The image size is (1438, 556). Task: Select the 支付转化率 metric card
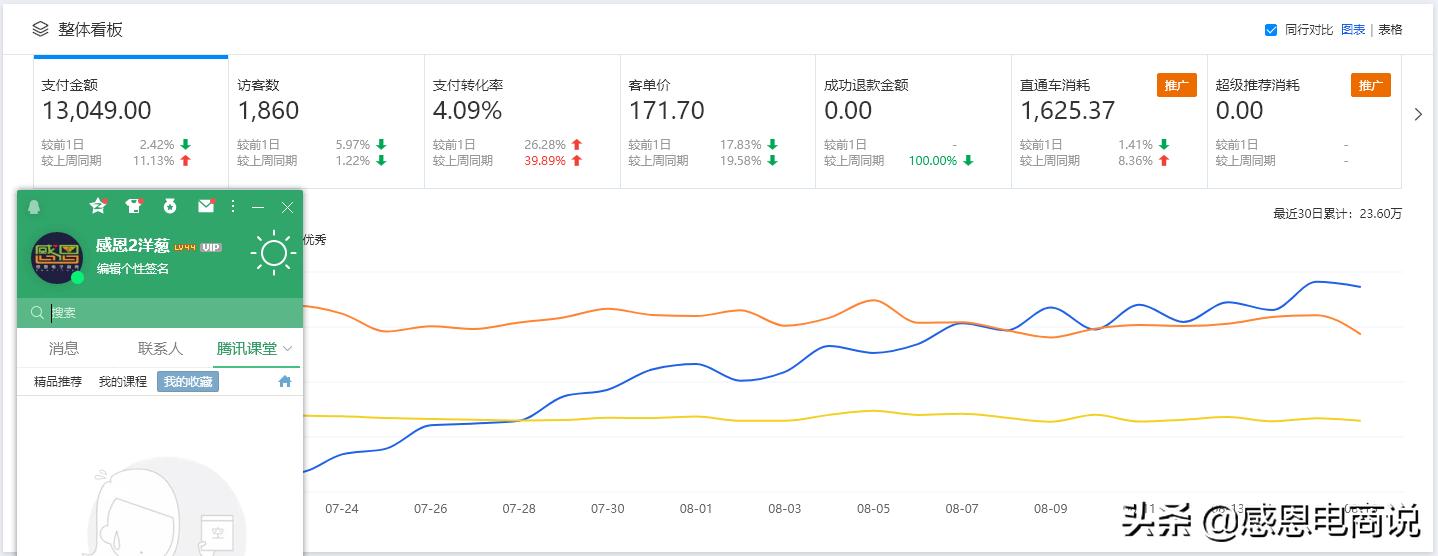coord(522,122)
